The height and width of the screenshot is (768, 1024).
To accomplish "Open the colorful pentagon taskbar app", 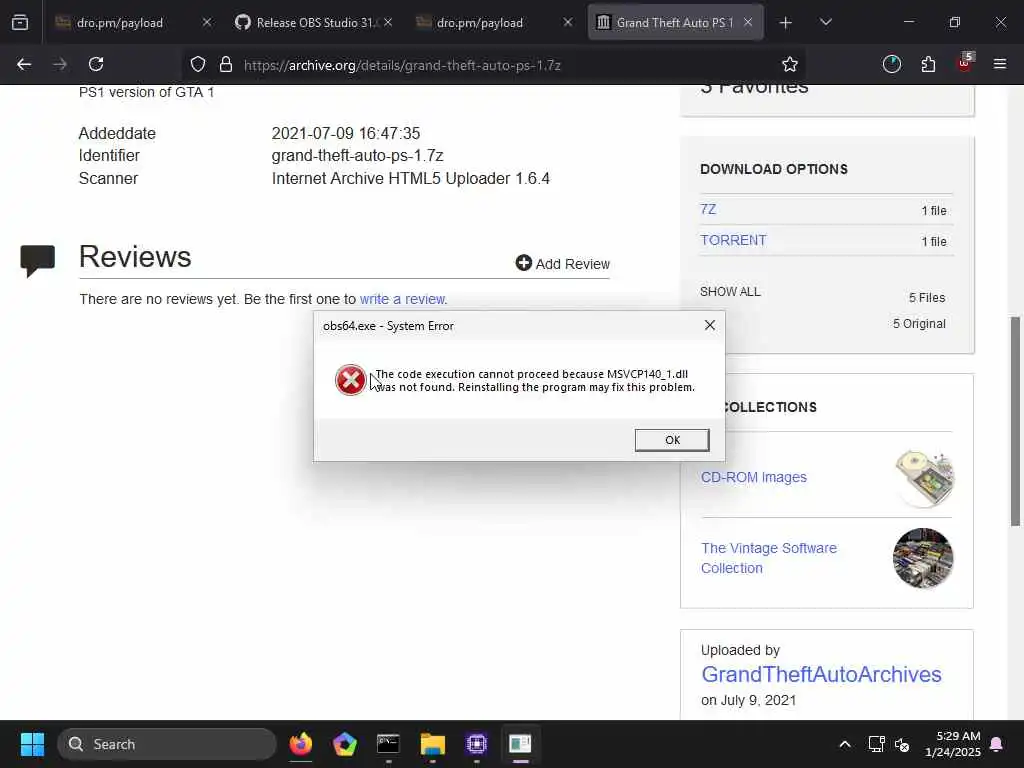I will tap(345, 744).
